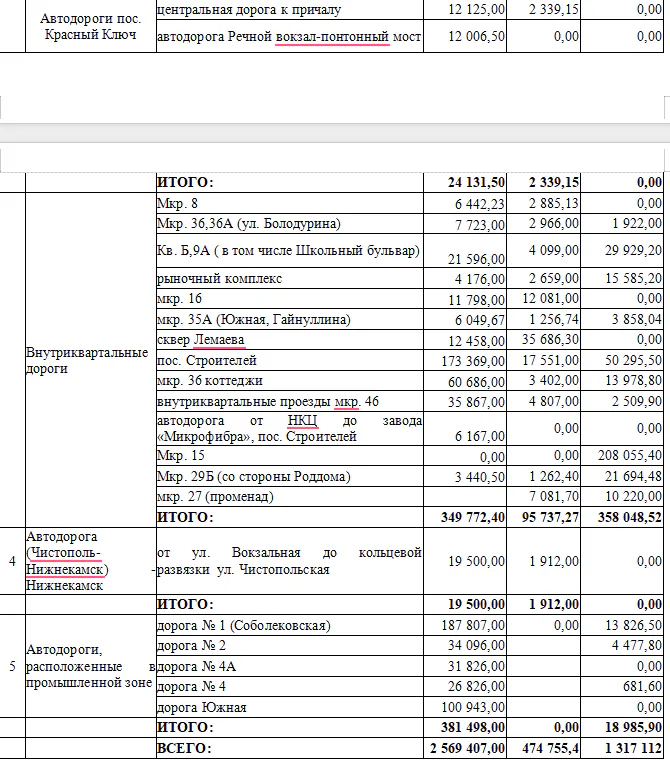Click the 'мкр. 16' row label
The image size is (670, 760).
pyautogui.click(x=179, y=299)
